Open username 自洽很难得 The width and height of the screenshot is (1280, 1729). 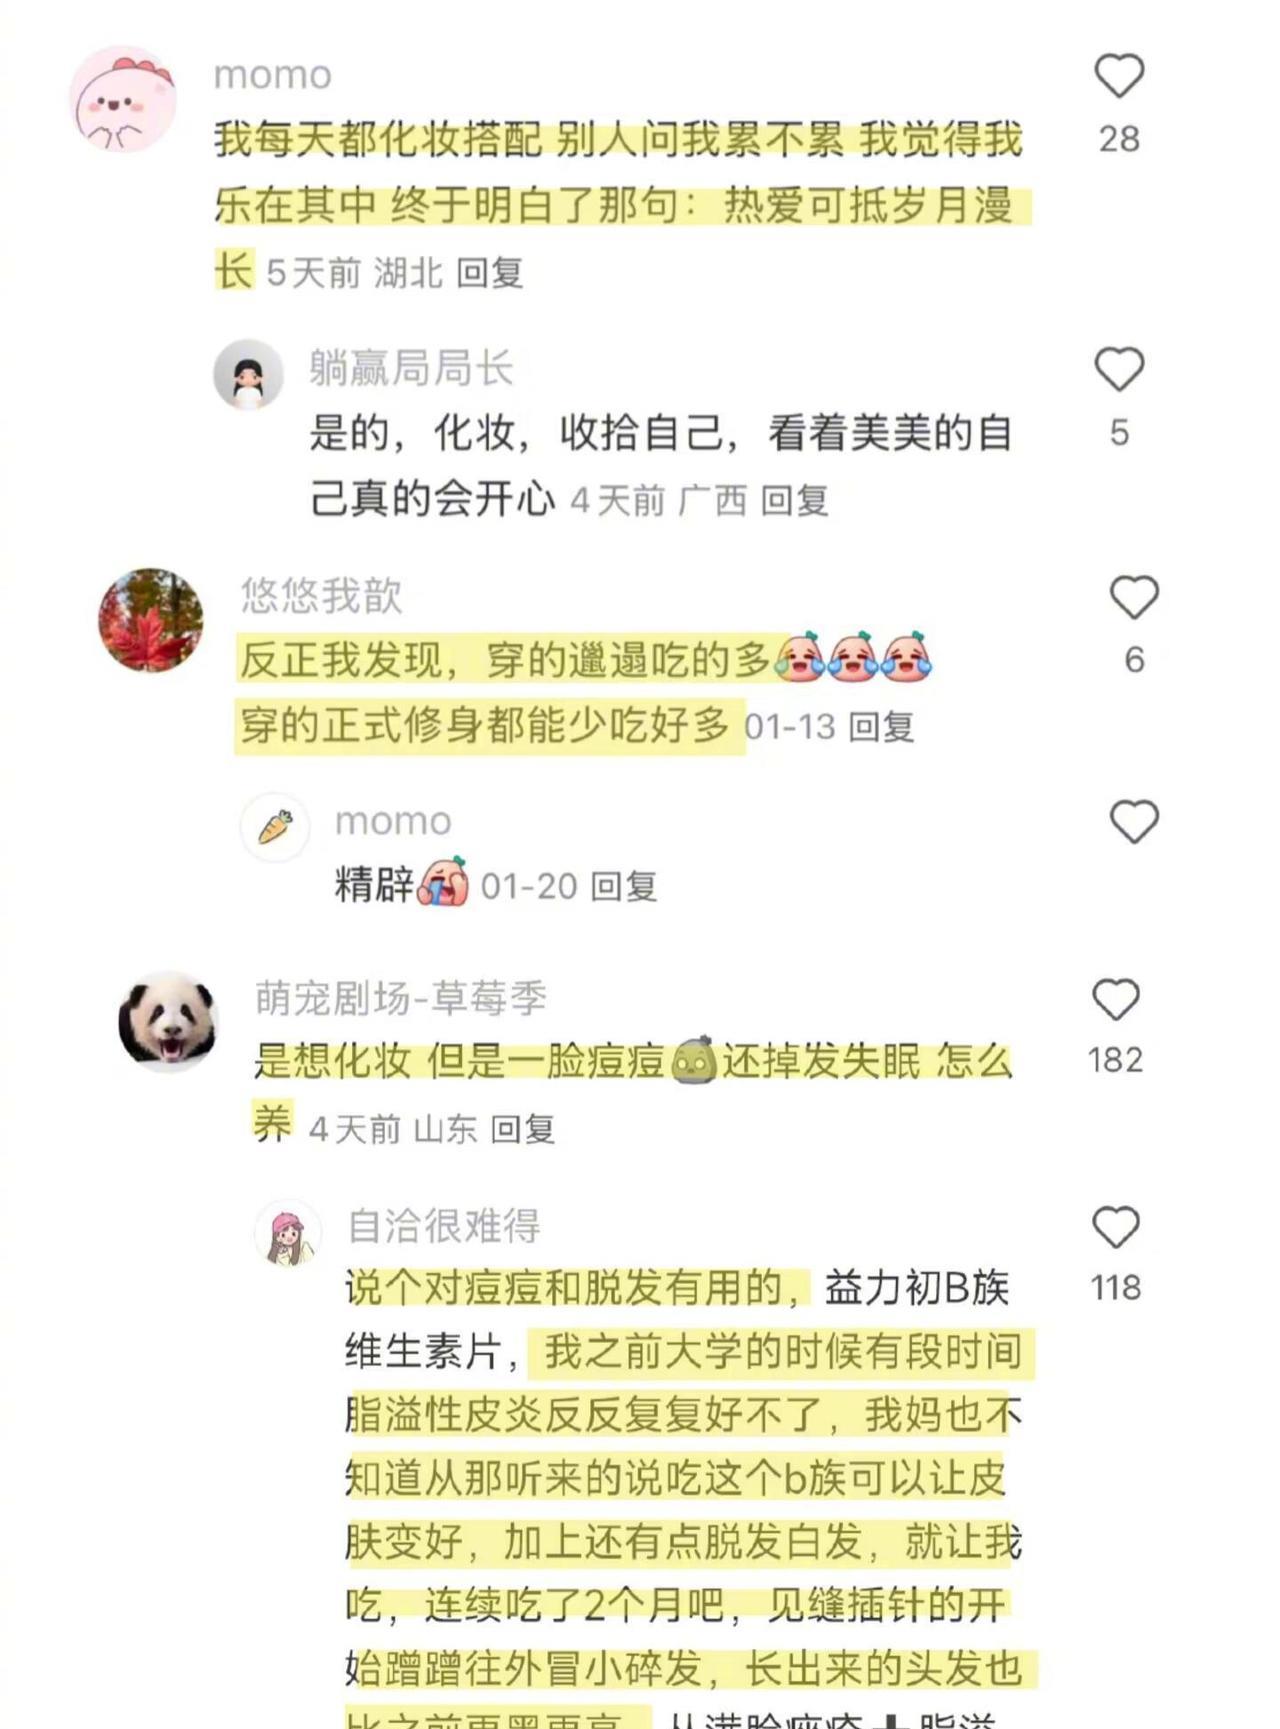point(444,1225)
